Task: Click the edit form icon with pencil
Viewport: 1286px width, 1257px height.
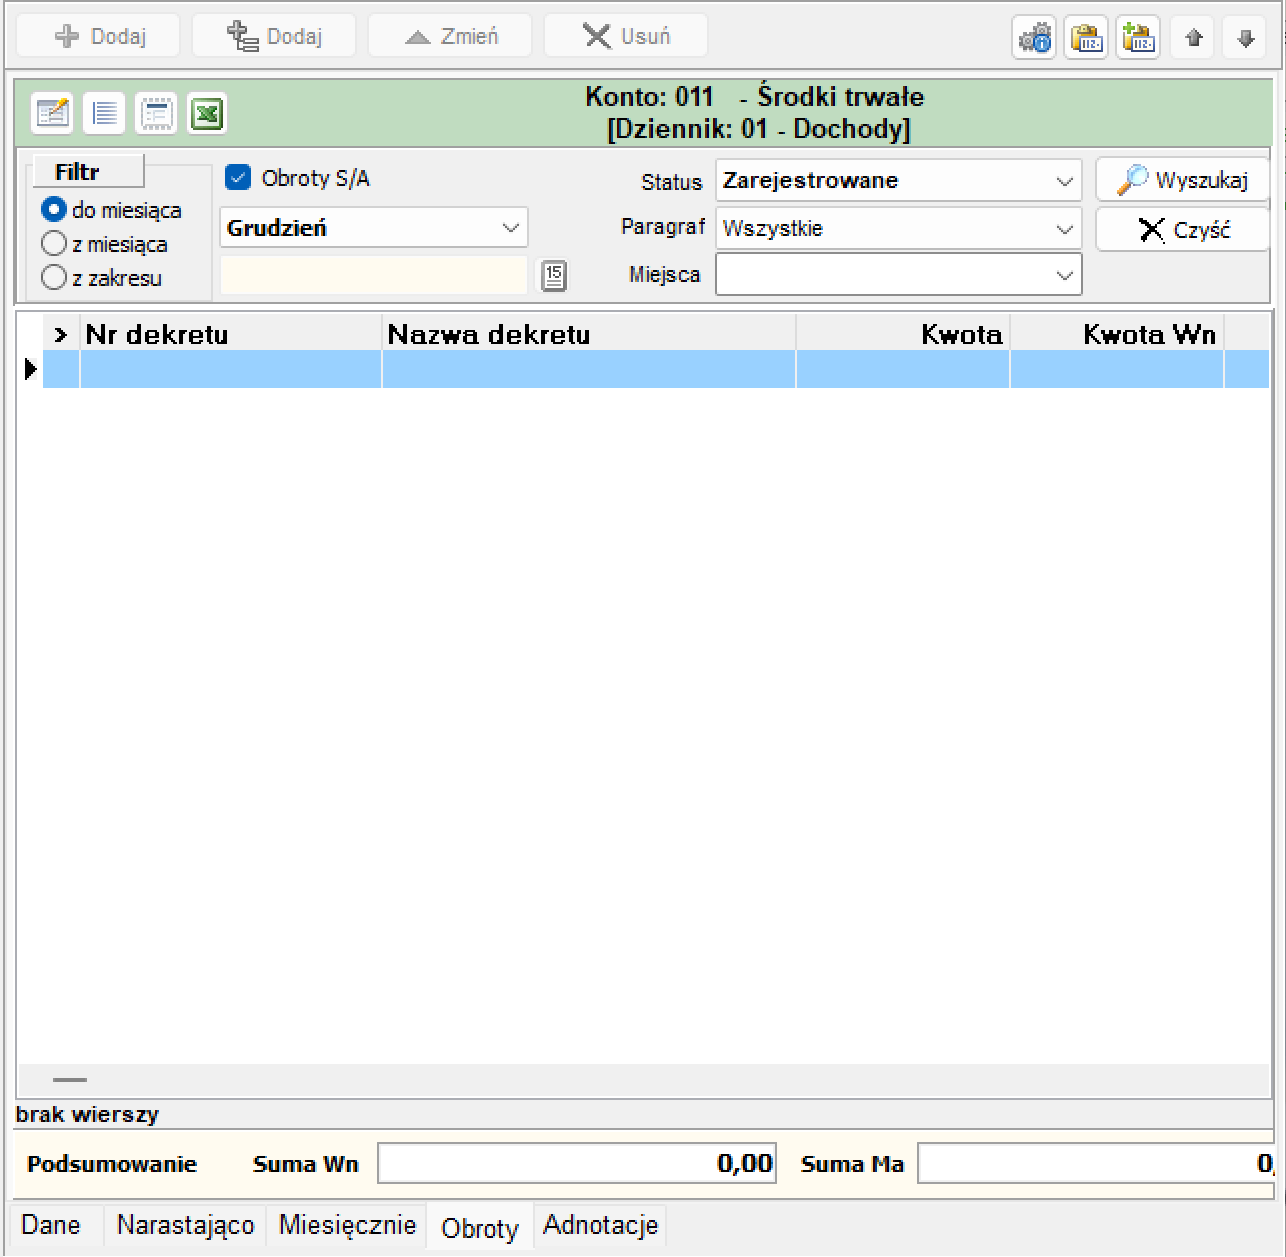Action: [52, 114]
